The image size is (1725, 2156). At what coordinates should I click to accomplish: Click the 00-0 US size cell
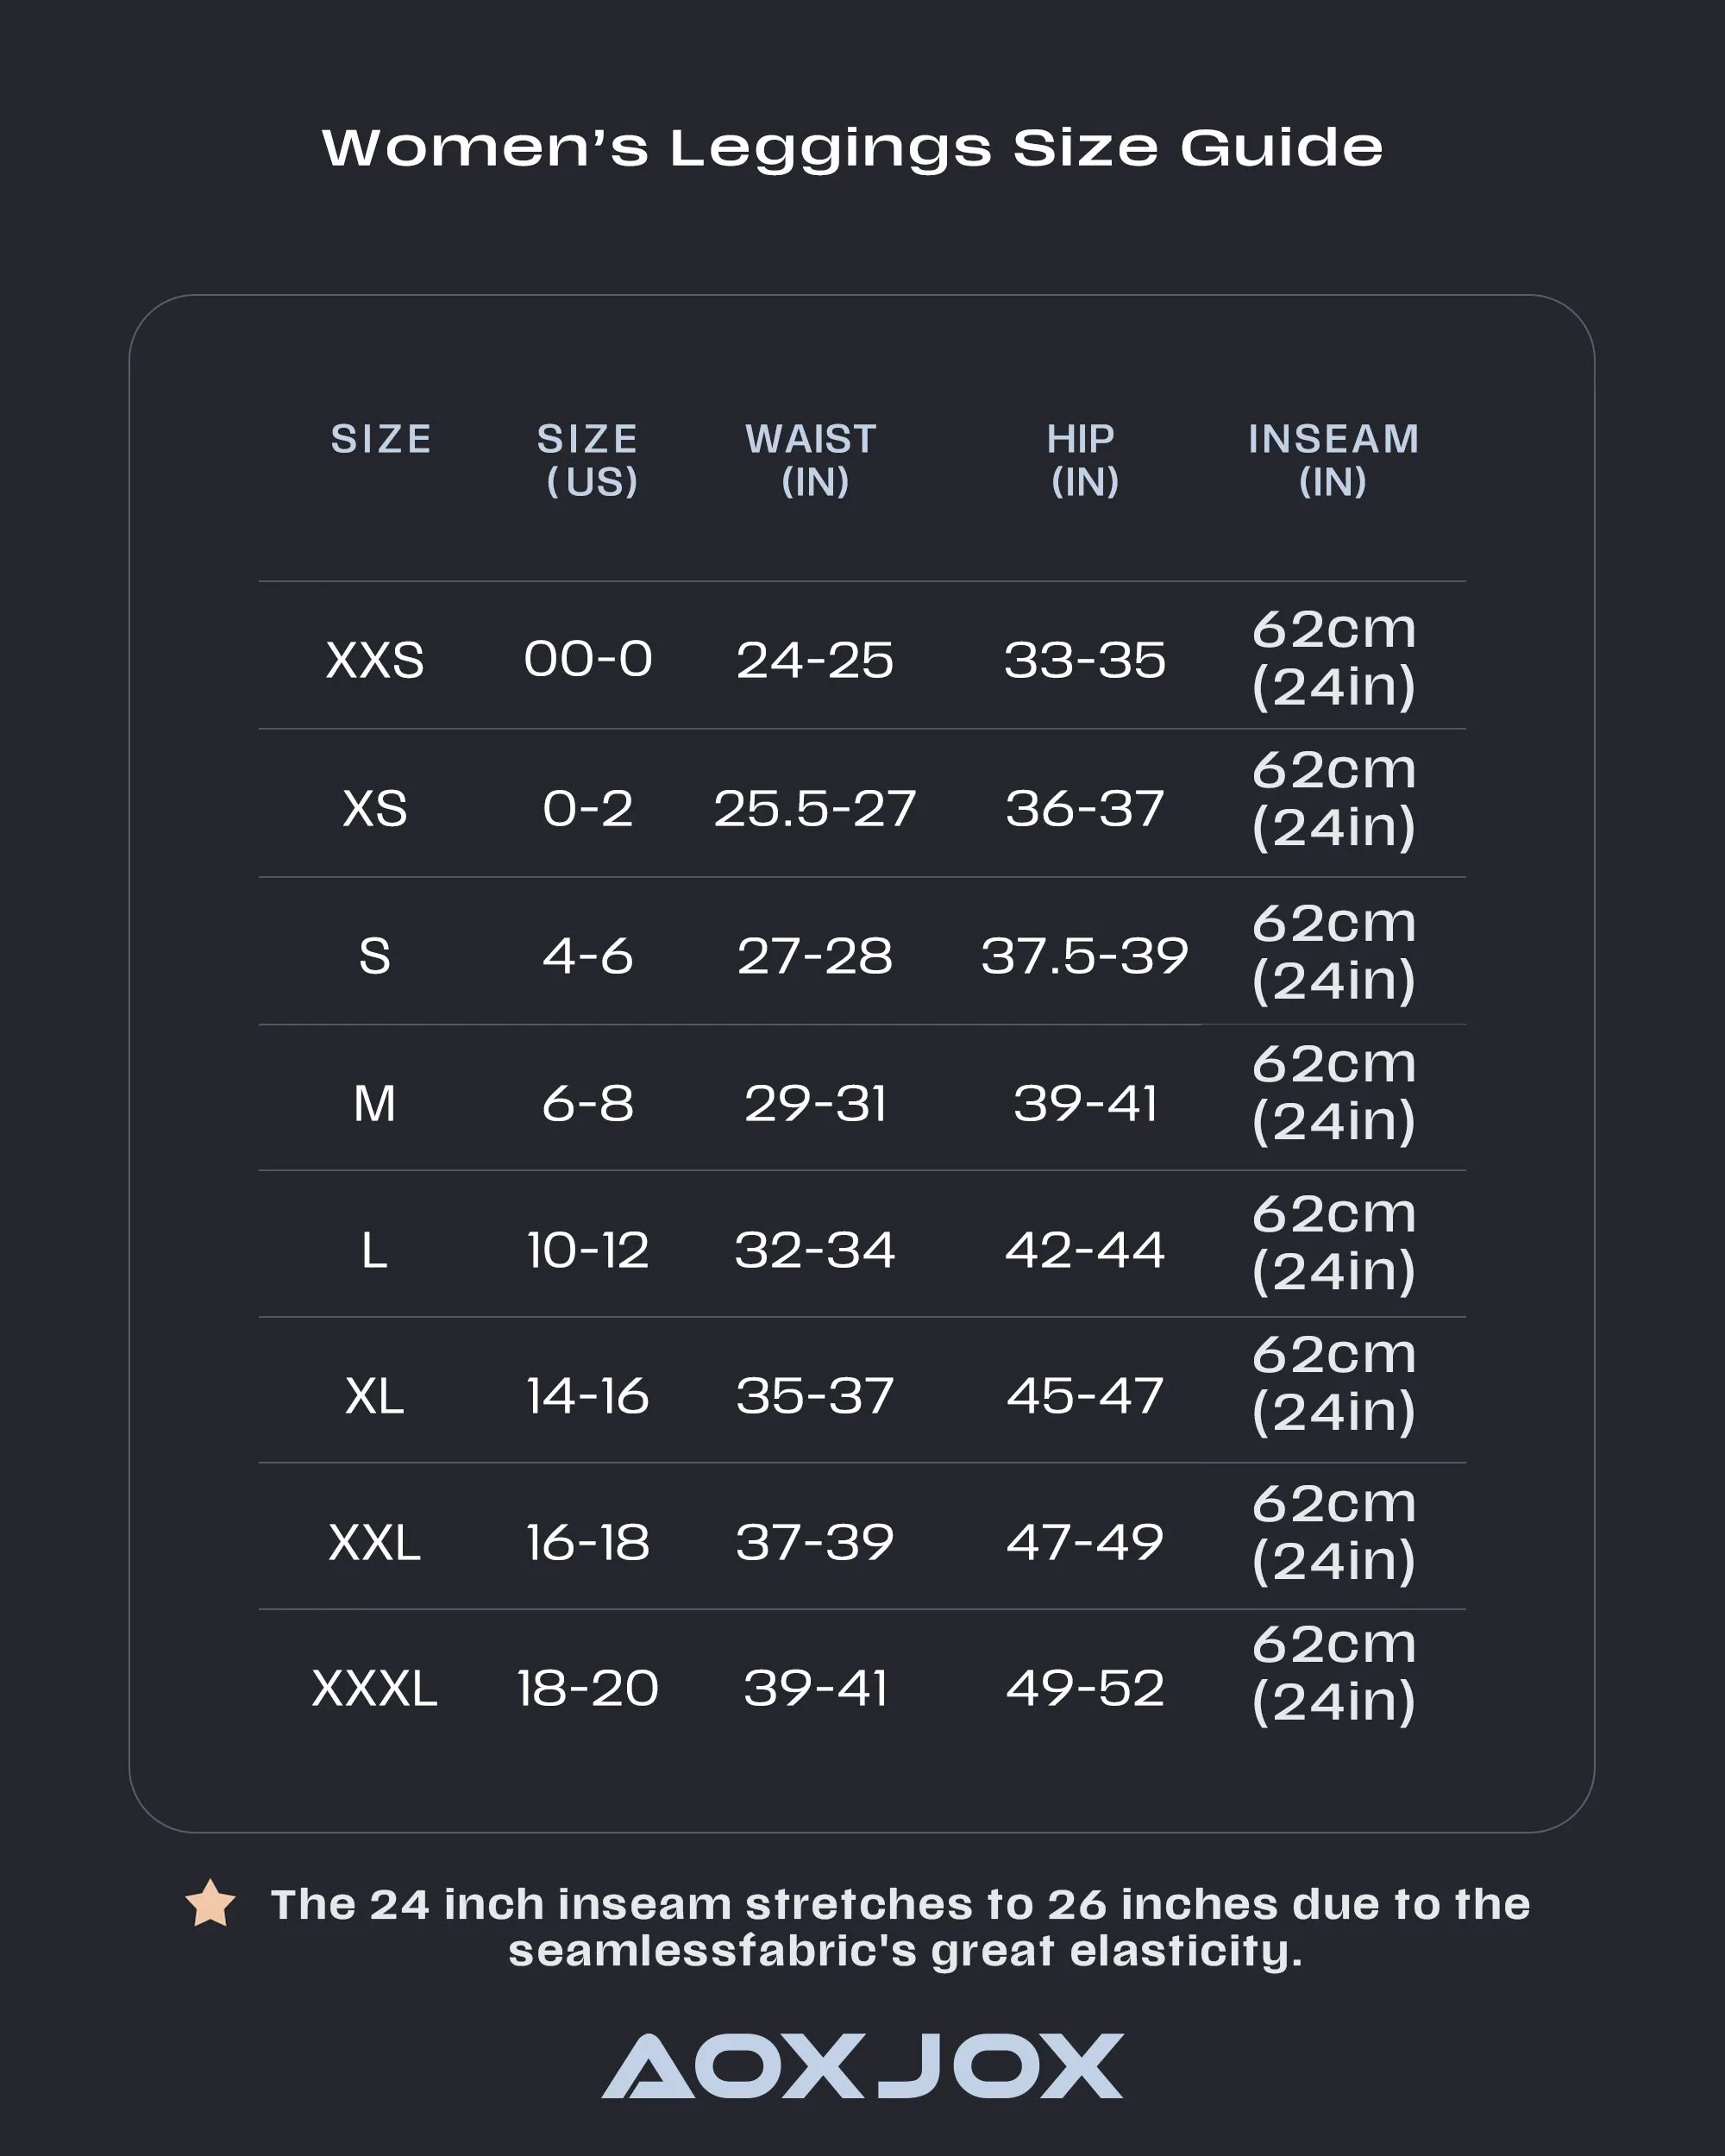click(x=588, y=660)
